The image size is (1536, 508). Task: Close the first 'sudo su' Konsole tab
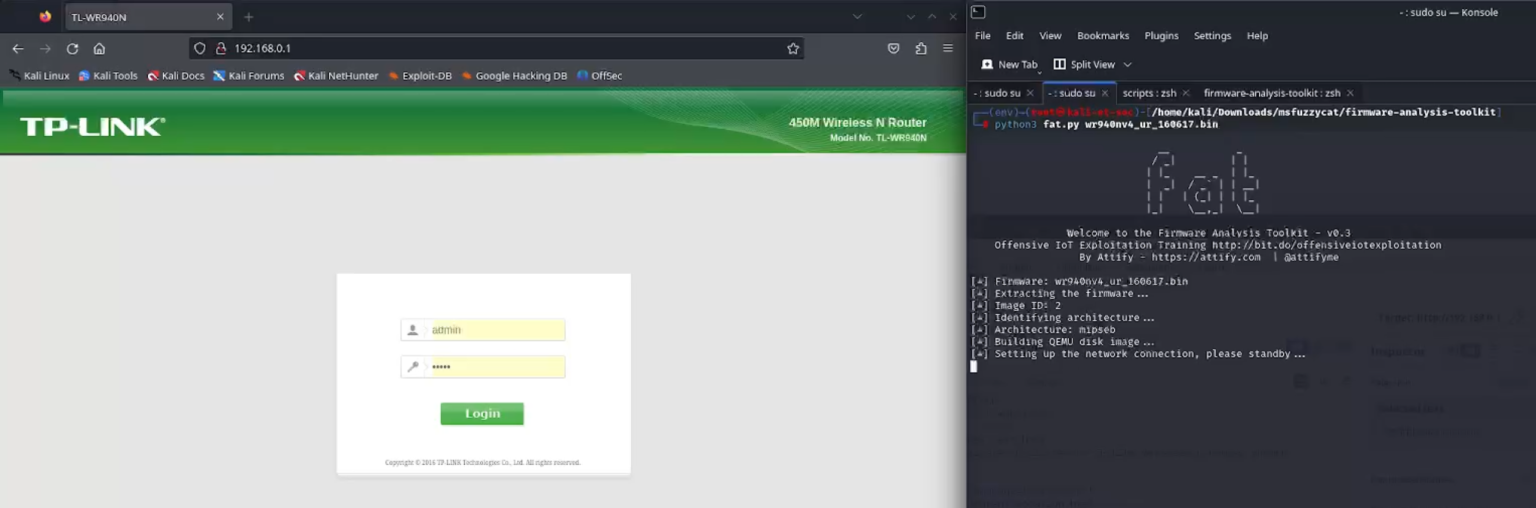tap(1030, 93)
